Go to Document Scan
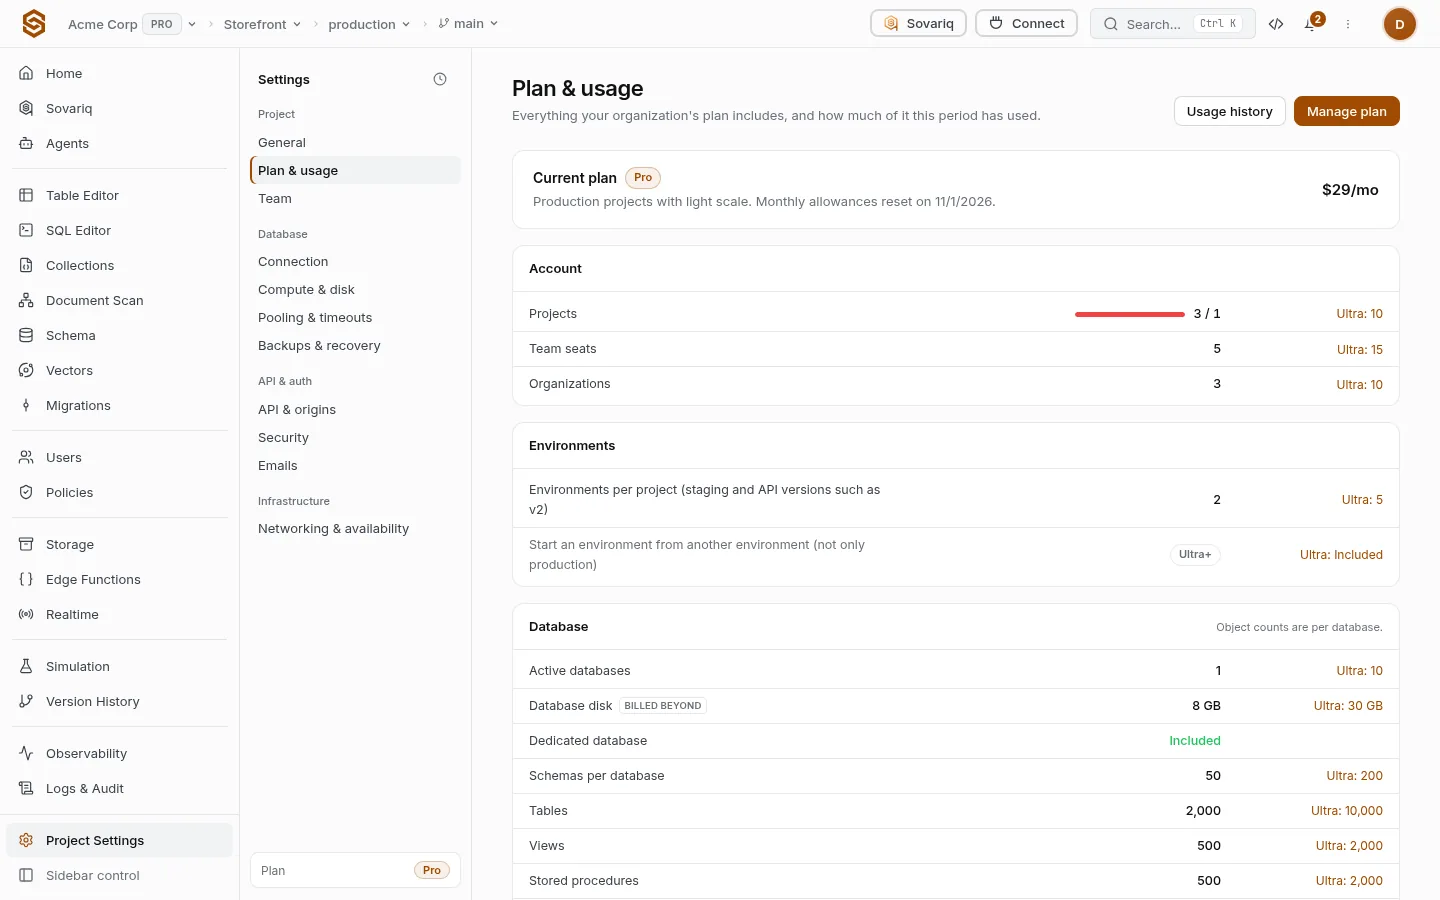Image resolution: width=1440 pixels, height=900 pixels. pos(120,300)
